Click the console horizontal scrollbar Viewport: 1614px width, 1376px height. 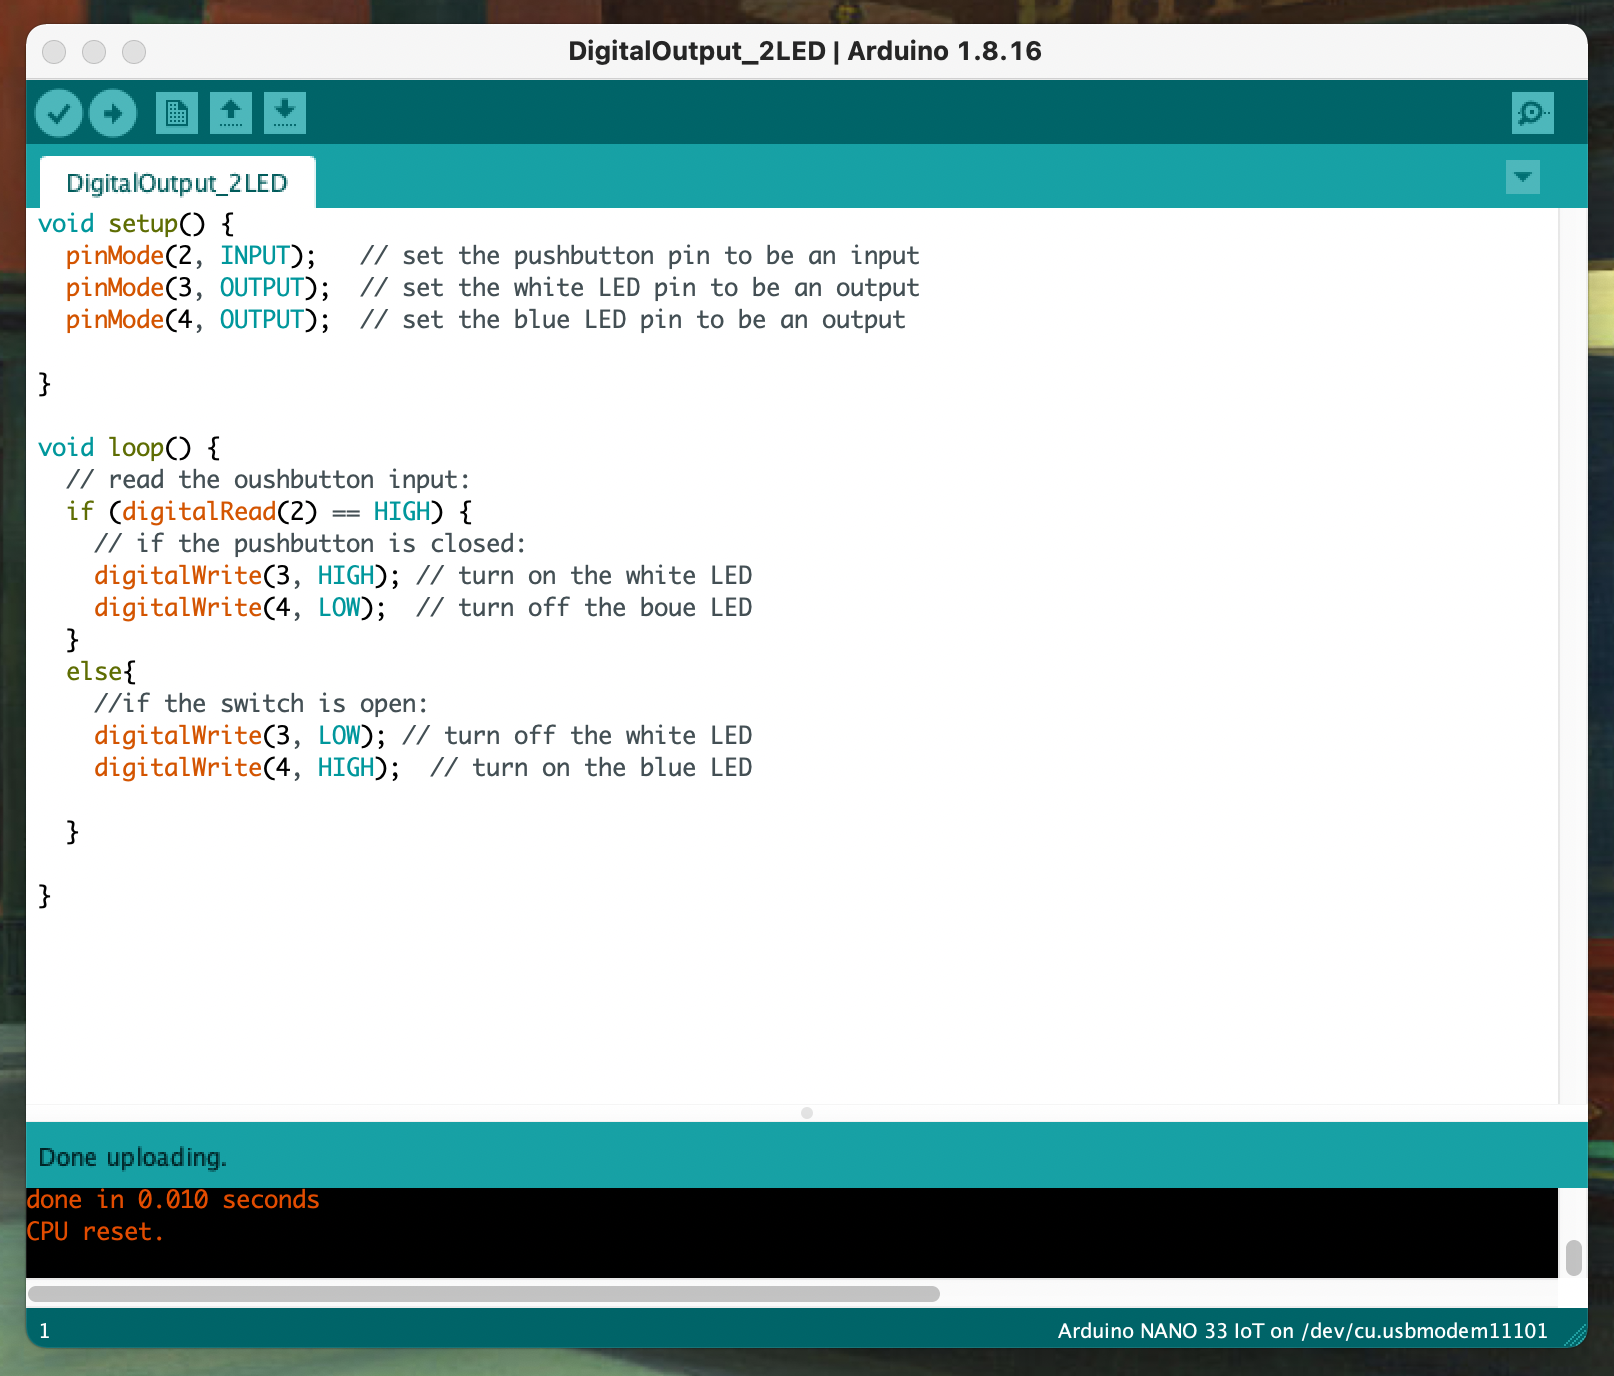coord(484,1294)
